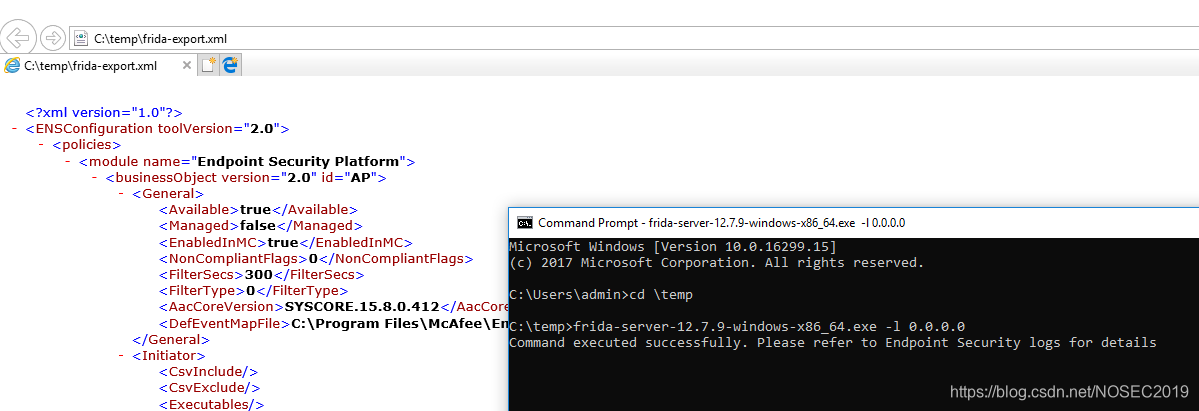The width and height of the screenshot is (1199, 411).
Task: Click the Command Prompt window icon
Action: click(525, 223)
